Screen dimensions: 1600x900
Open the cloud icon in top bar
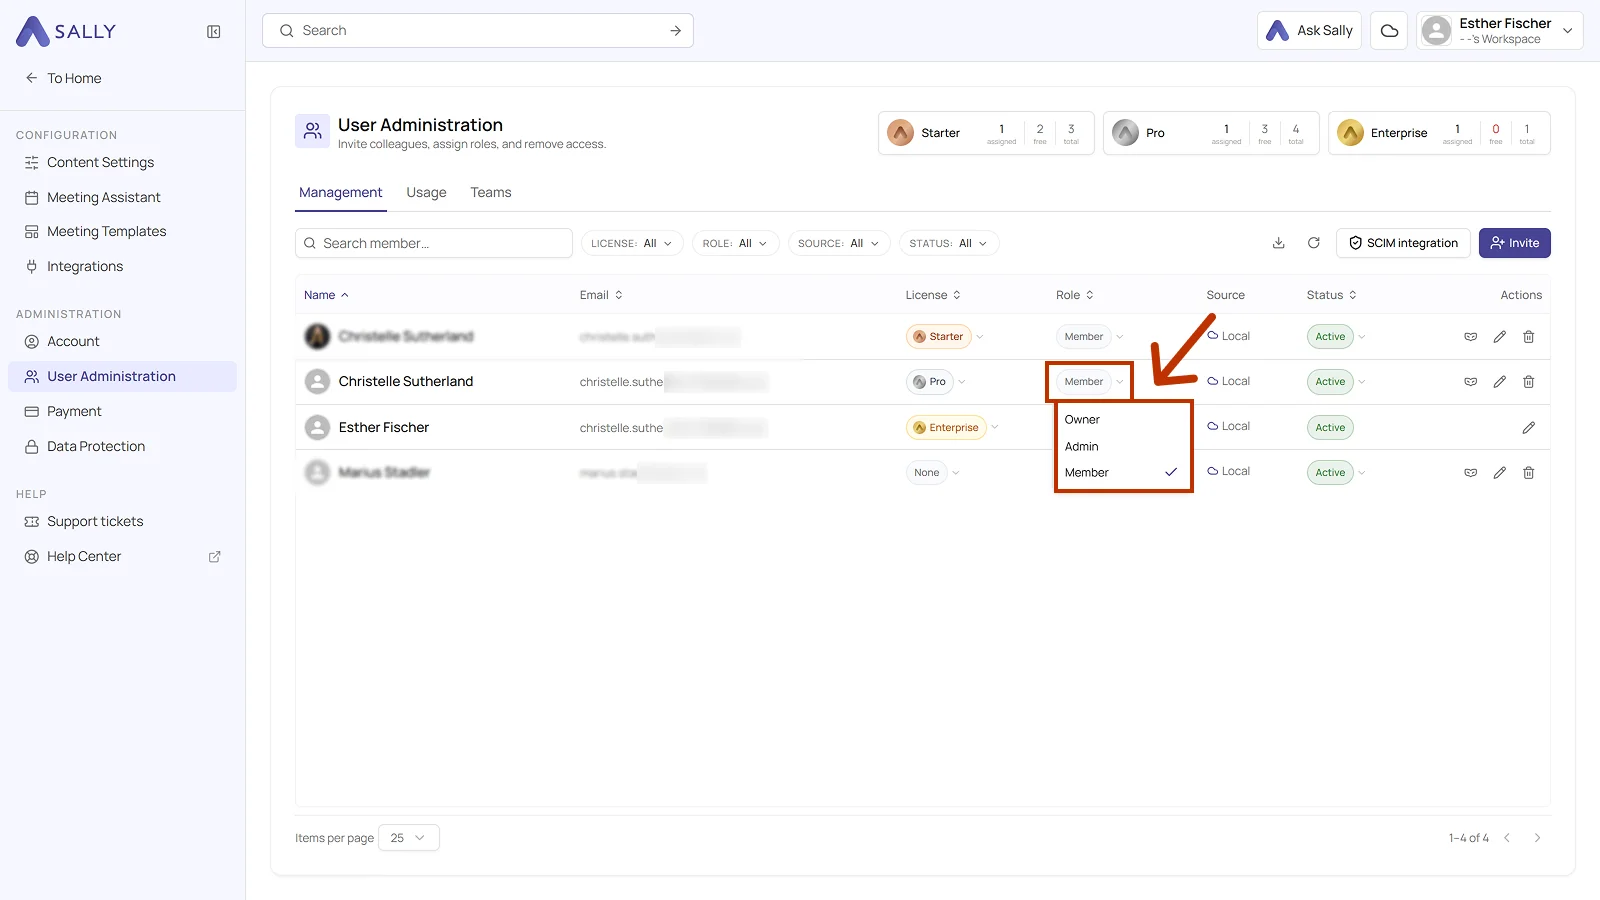point(1389,31)
